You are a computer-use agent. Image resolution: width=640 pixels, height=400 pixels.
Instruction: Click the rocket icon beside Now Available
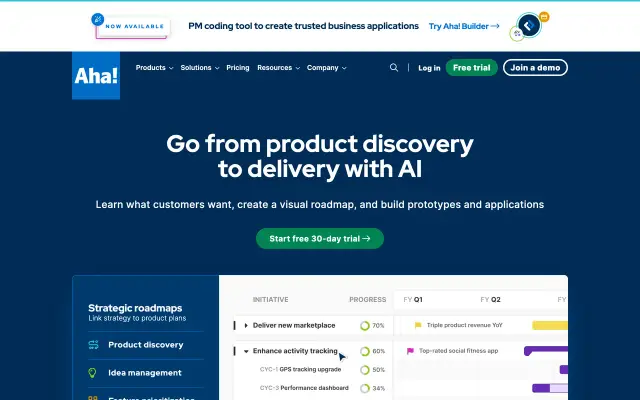point(98,19)
